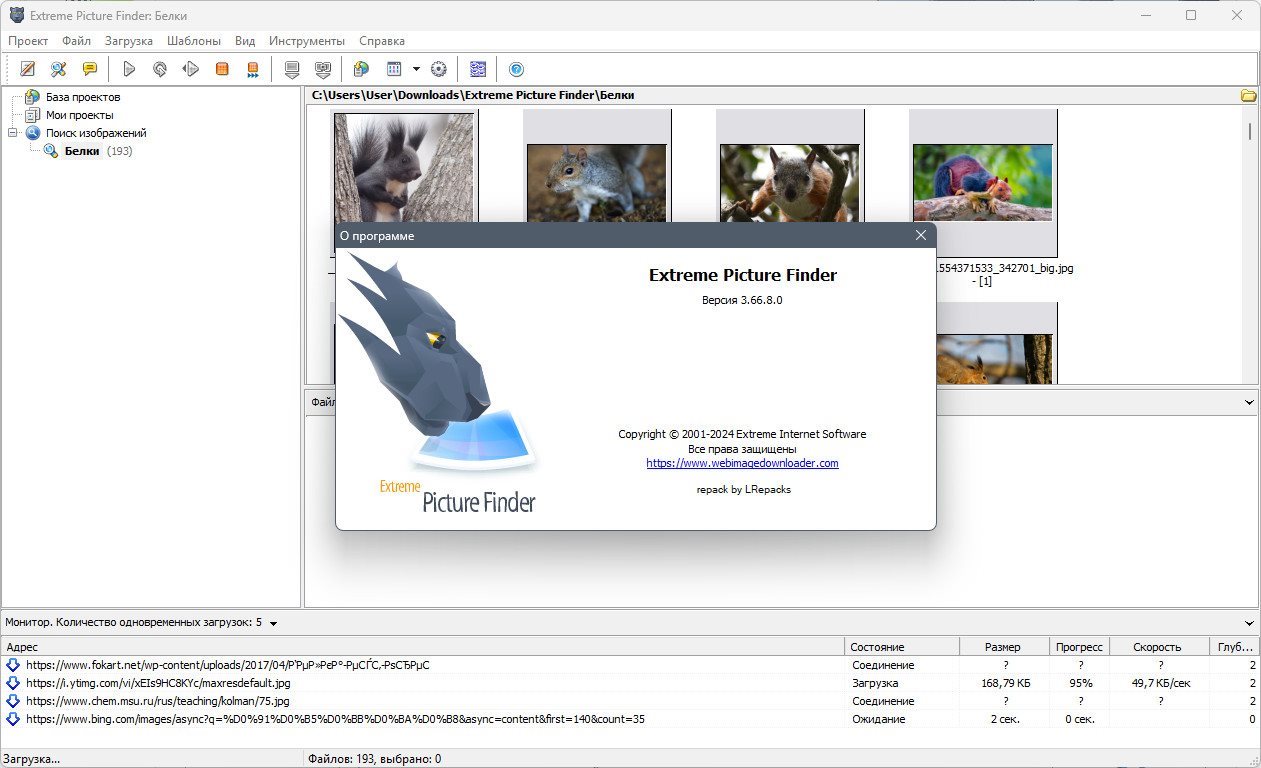Click the yellow comment bubble icon
The image size is (1261, 768).
coord(90,69)
